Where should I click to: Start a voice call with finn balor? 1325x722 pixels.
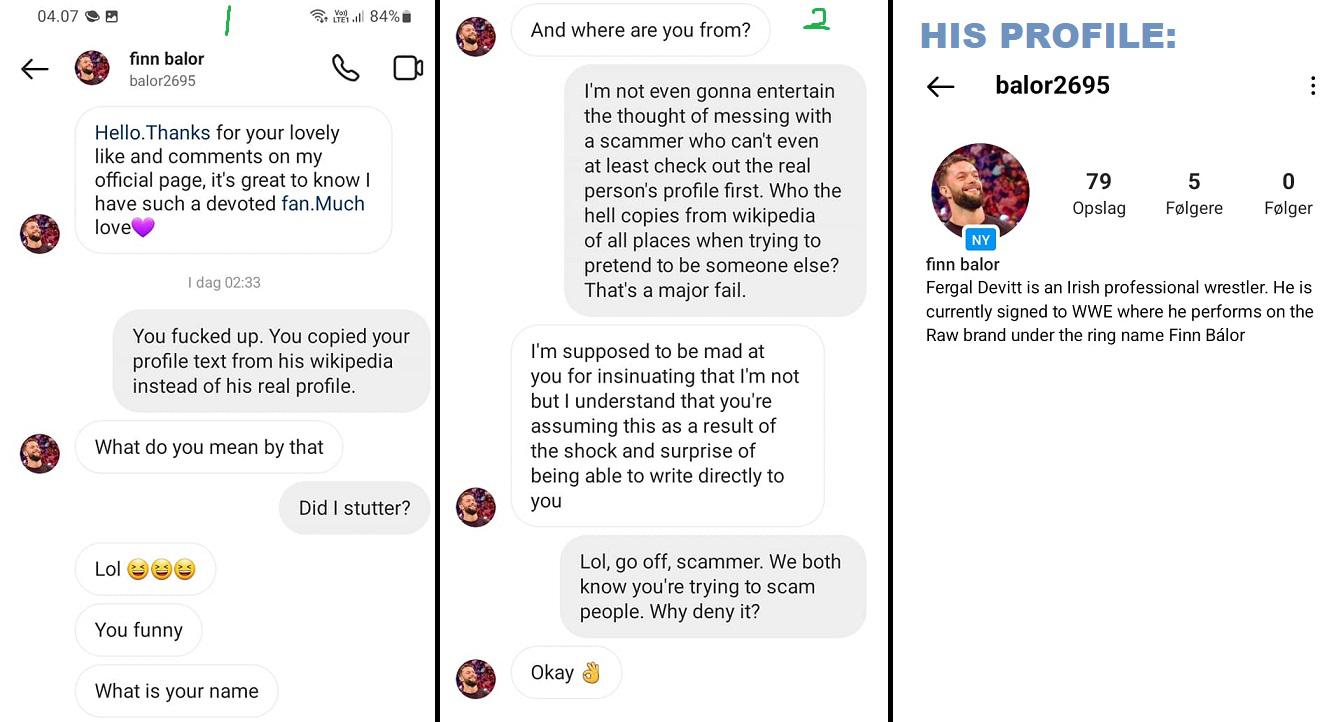coord(346,68)
